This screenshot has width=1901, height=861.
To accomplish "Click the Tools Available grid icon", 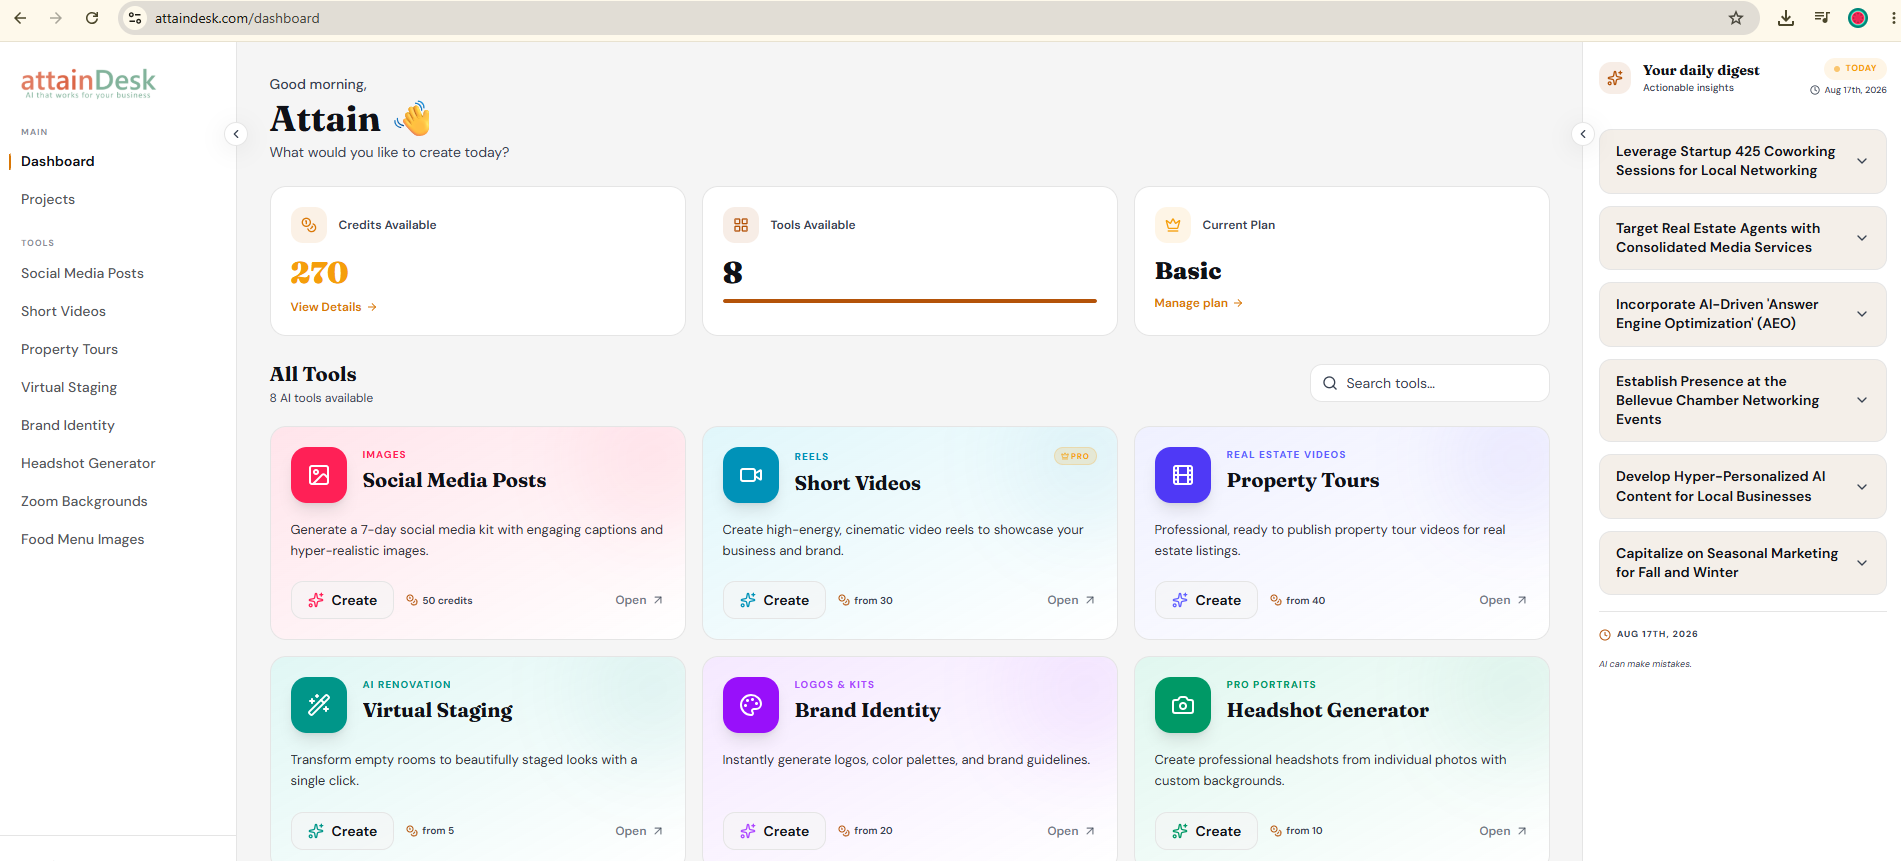I will [741, 225].
